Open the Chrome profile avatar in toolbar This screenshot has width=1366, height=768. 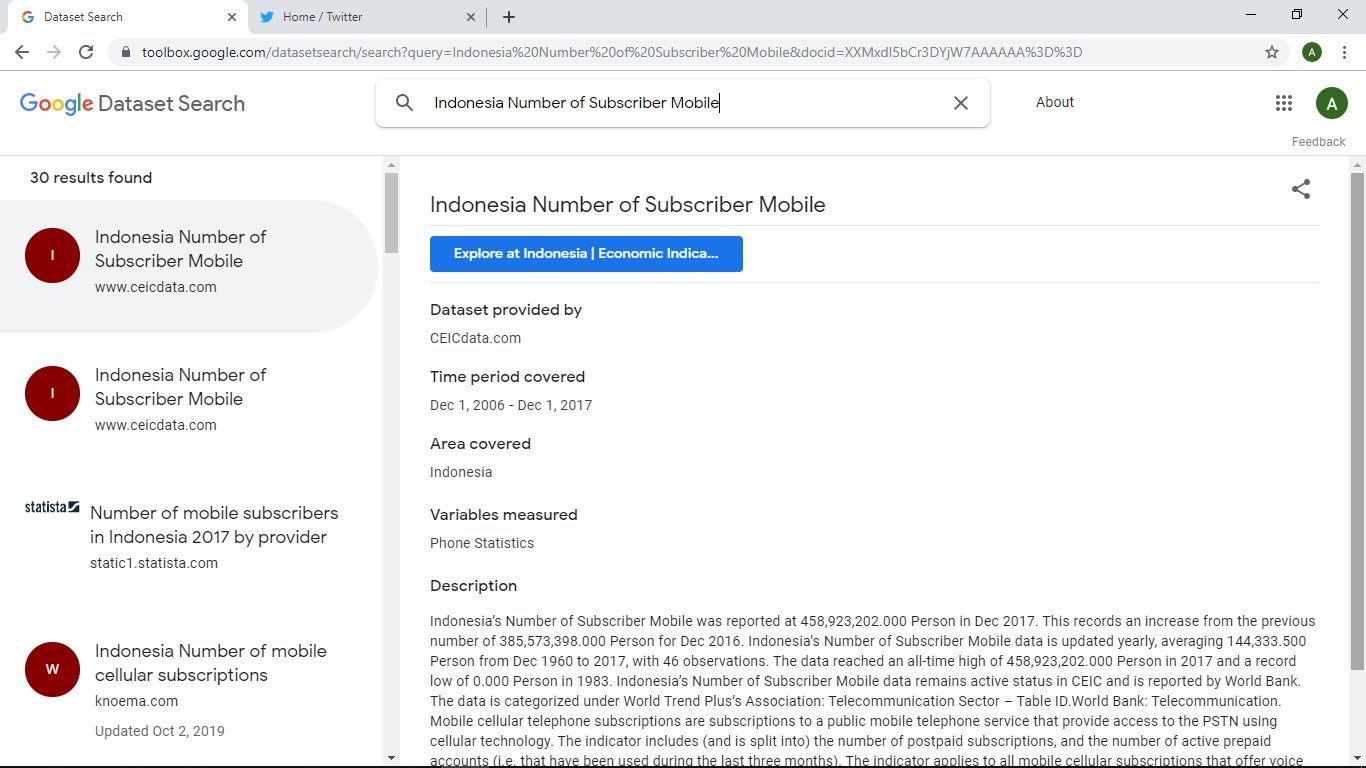click(1312, 52)
